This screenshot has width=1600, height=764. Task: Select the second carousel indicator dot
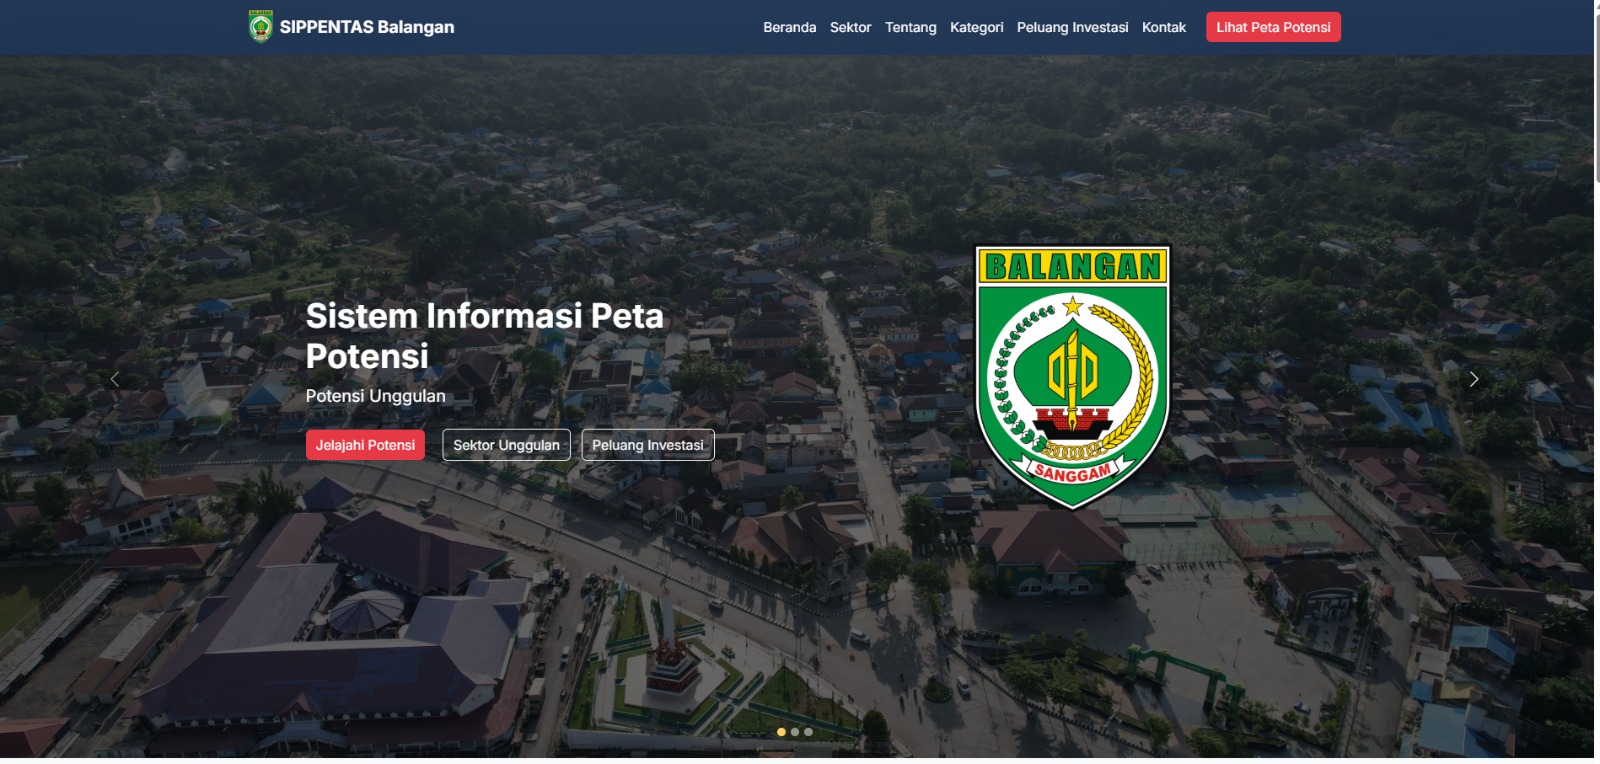[795, 732]
